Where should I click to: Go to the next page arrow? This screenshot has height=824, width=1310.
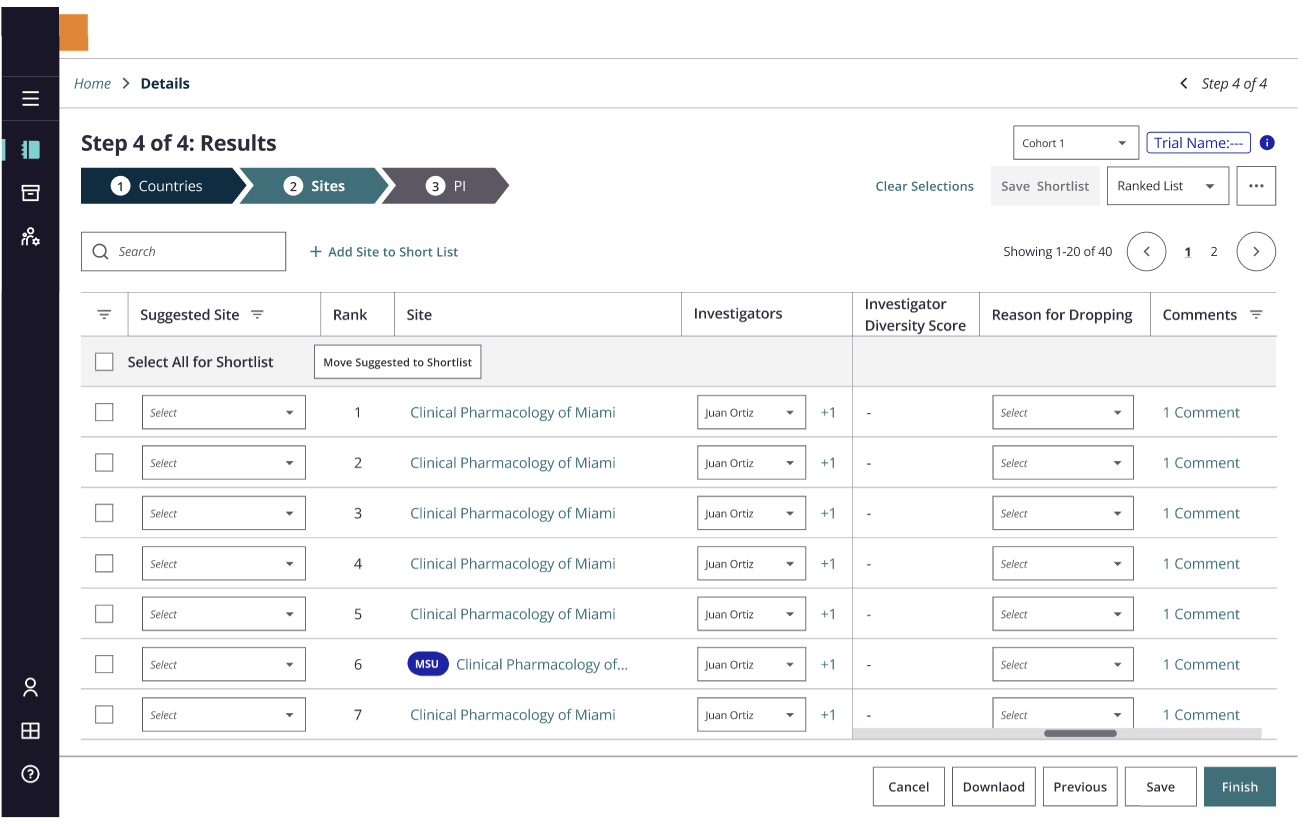(x=1256, y=252)
